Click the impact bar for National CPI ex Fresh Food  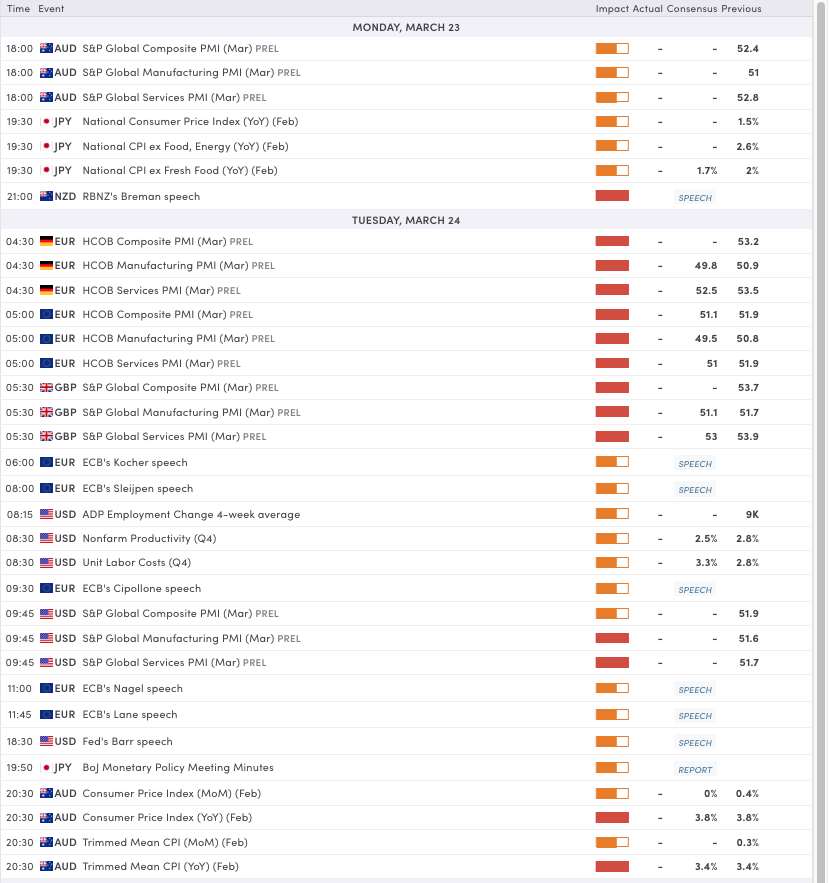tap(612, 171)
